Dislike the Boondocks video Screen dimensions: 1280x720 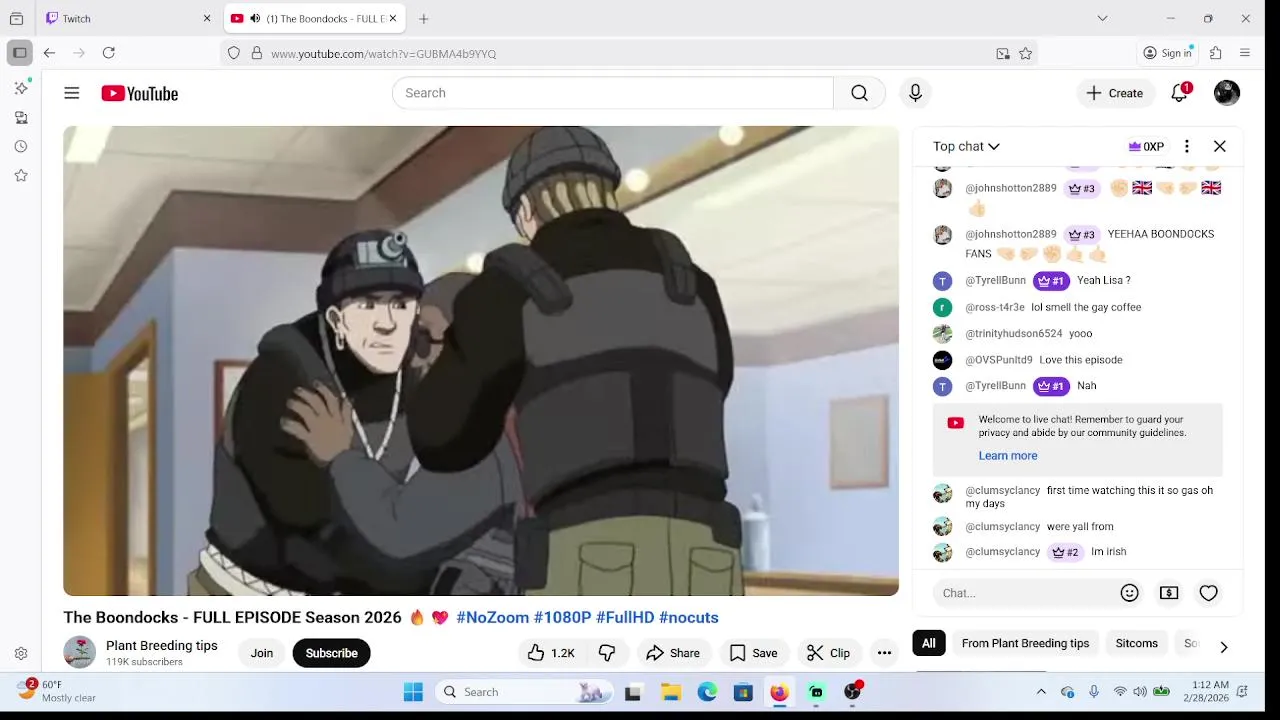click(607, 653)
